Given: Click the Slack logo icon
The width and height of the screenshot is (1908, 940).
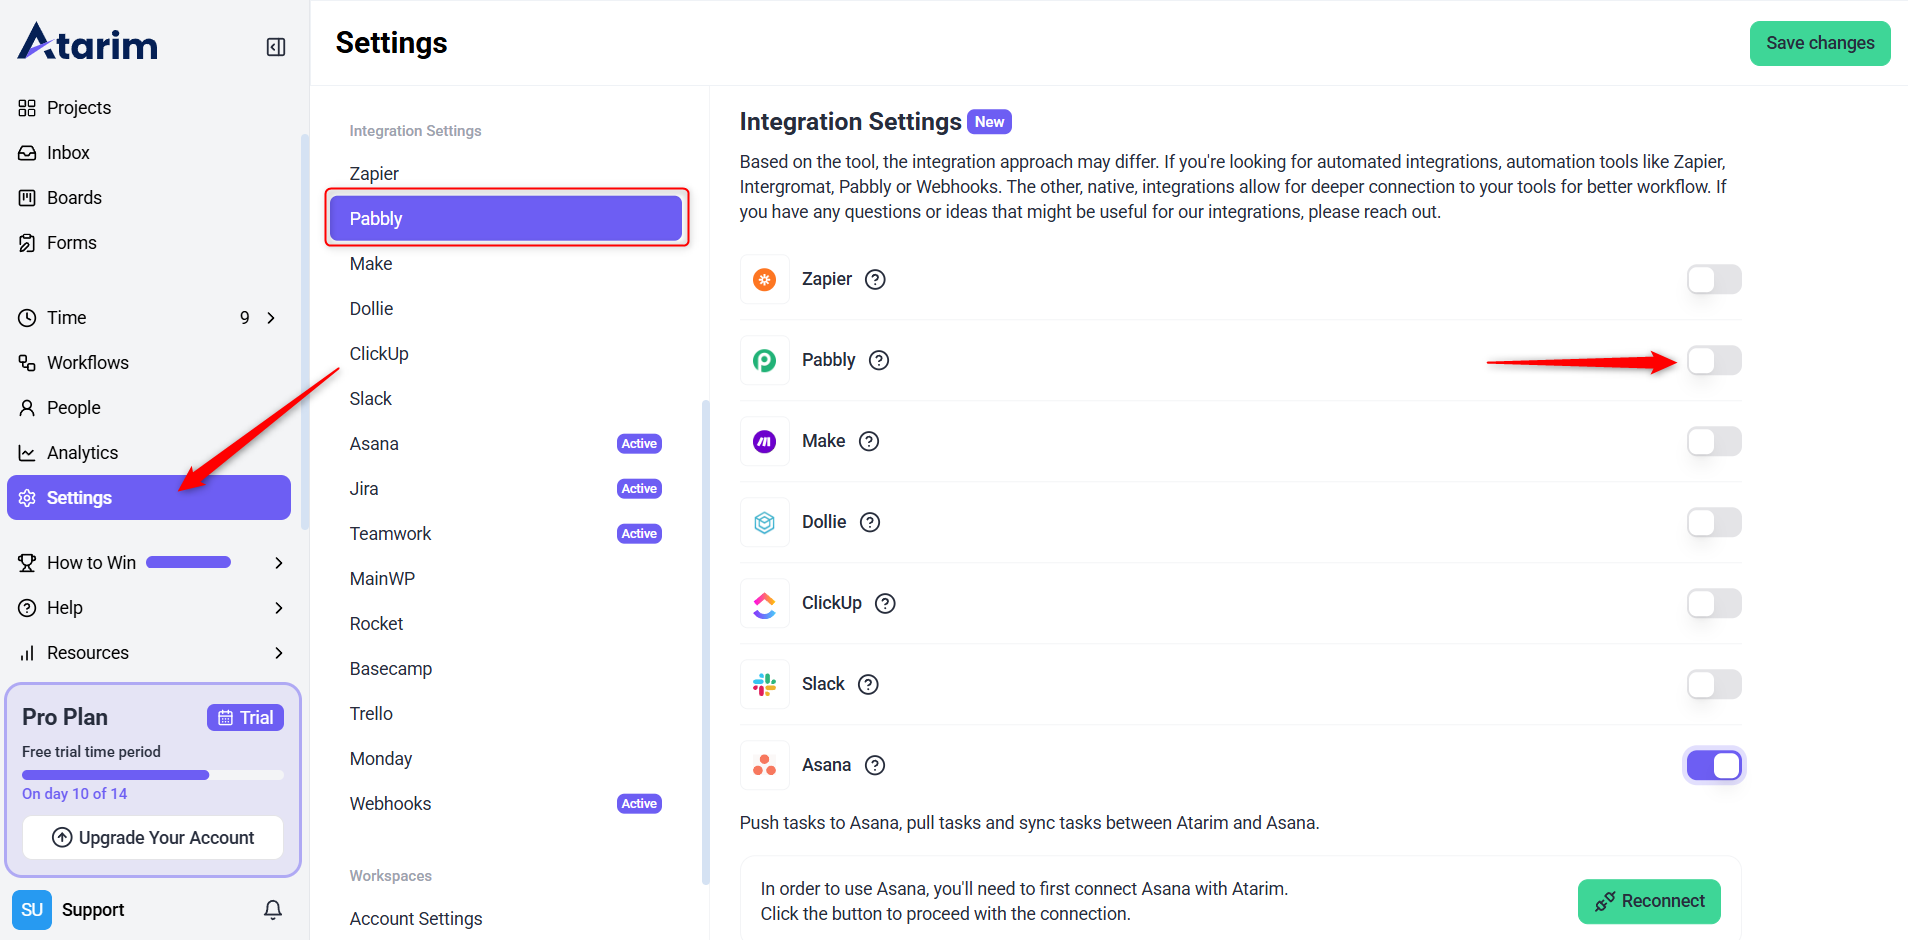Looking at the screenshot, I should (765, 684).
